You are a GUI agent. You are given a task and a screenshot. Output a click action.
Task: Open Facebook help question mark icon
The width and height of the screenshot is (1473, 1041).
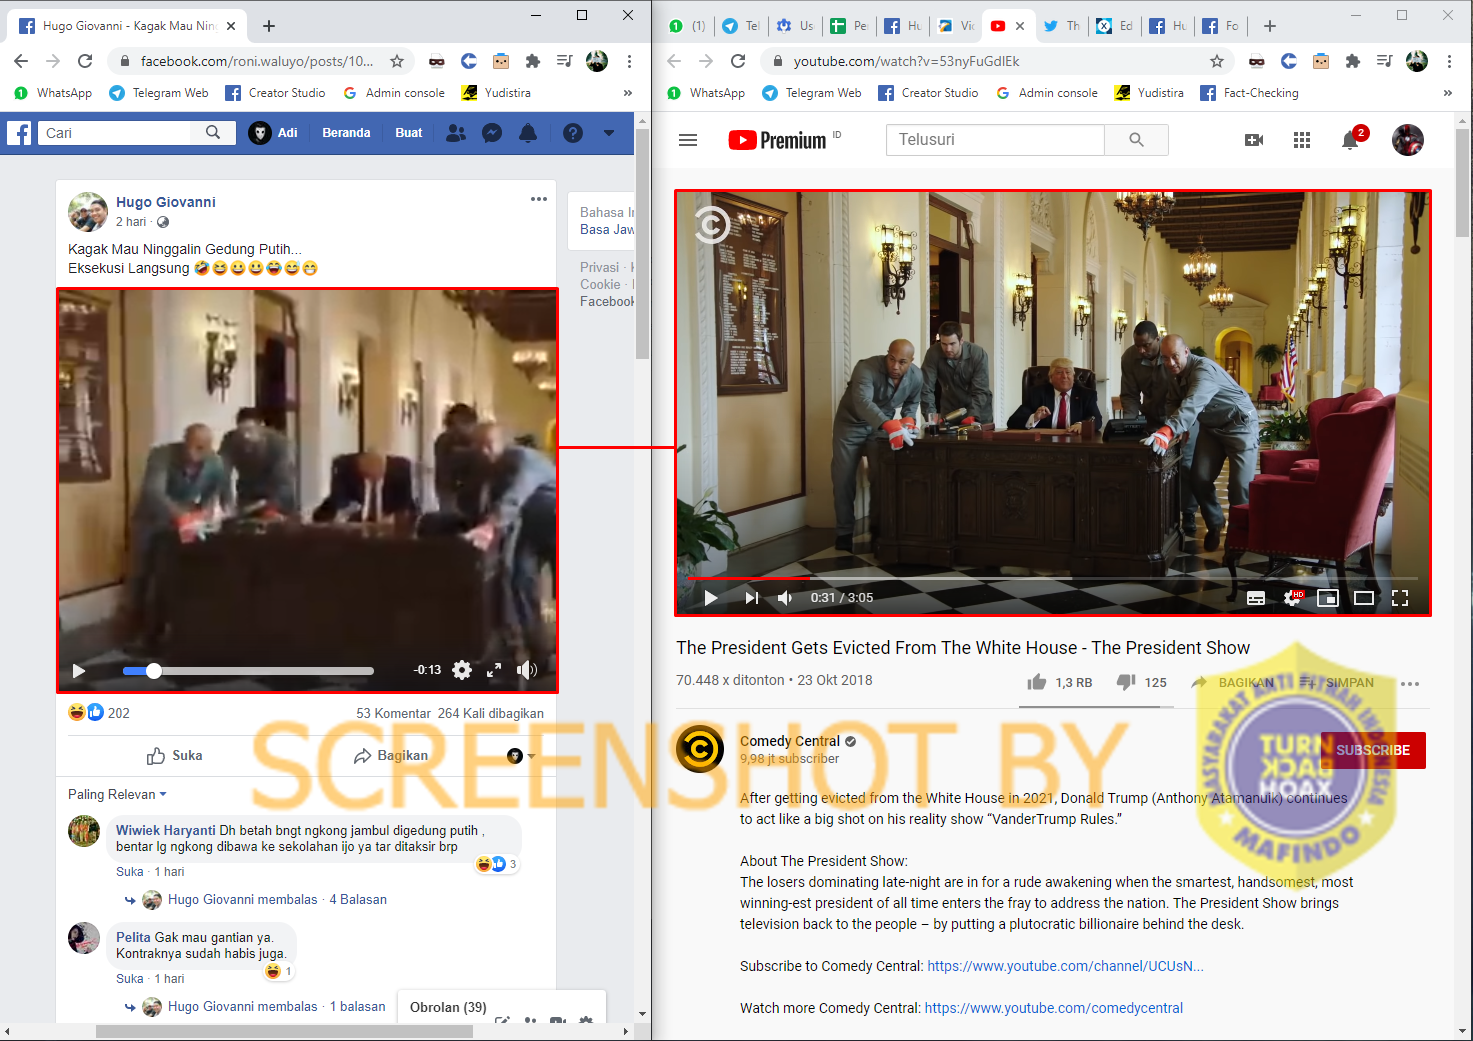[x=573, y=133]
